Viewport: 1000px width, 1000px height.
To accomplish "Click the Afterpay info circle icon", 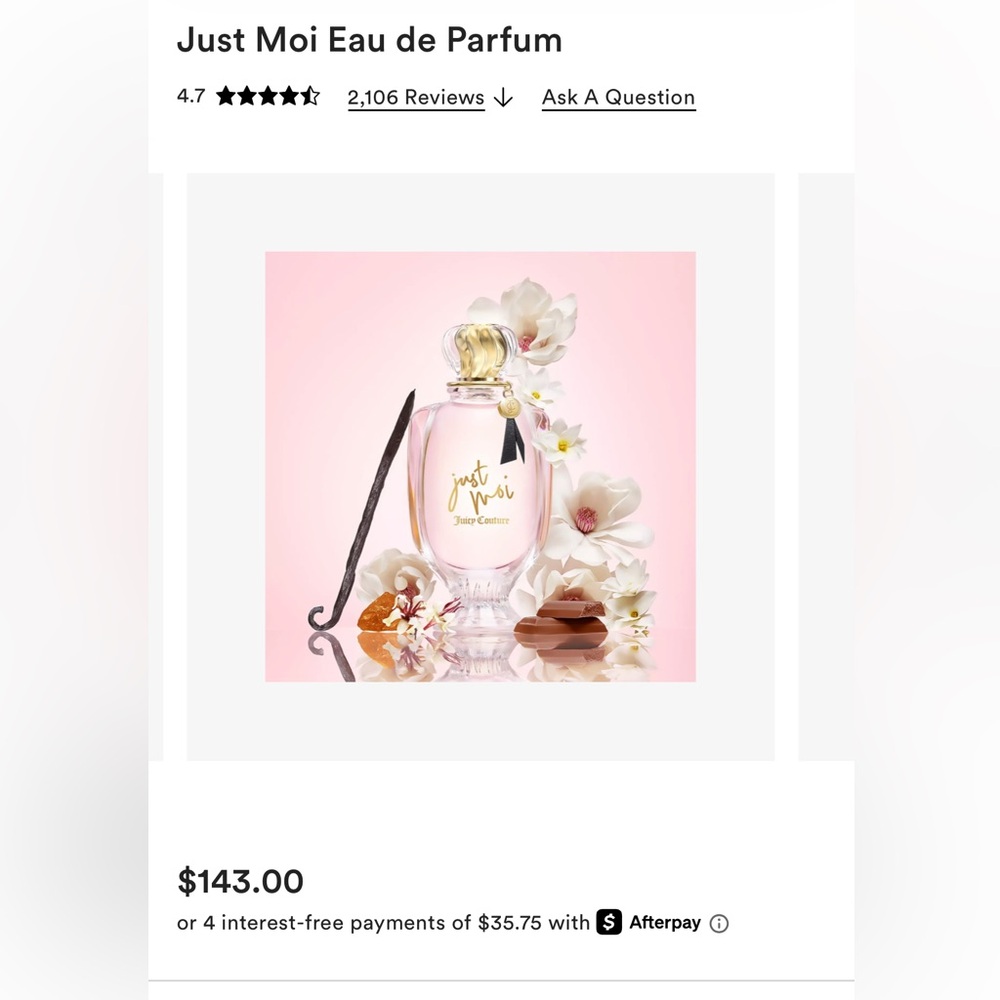I will coord(719,923).
